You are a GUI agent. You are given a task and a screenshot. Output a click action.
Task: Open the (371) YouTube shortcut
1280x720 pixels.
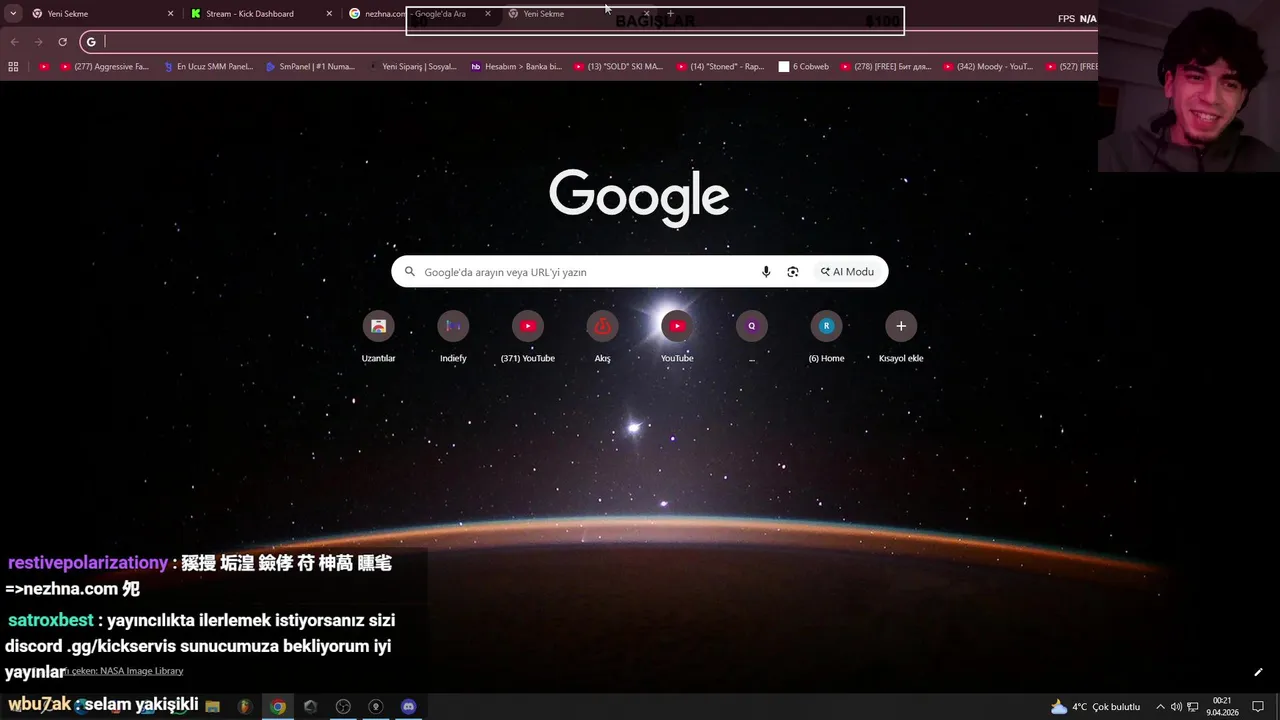pyautogui.click(x=528, y=336)
